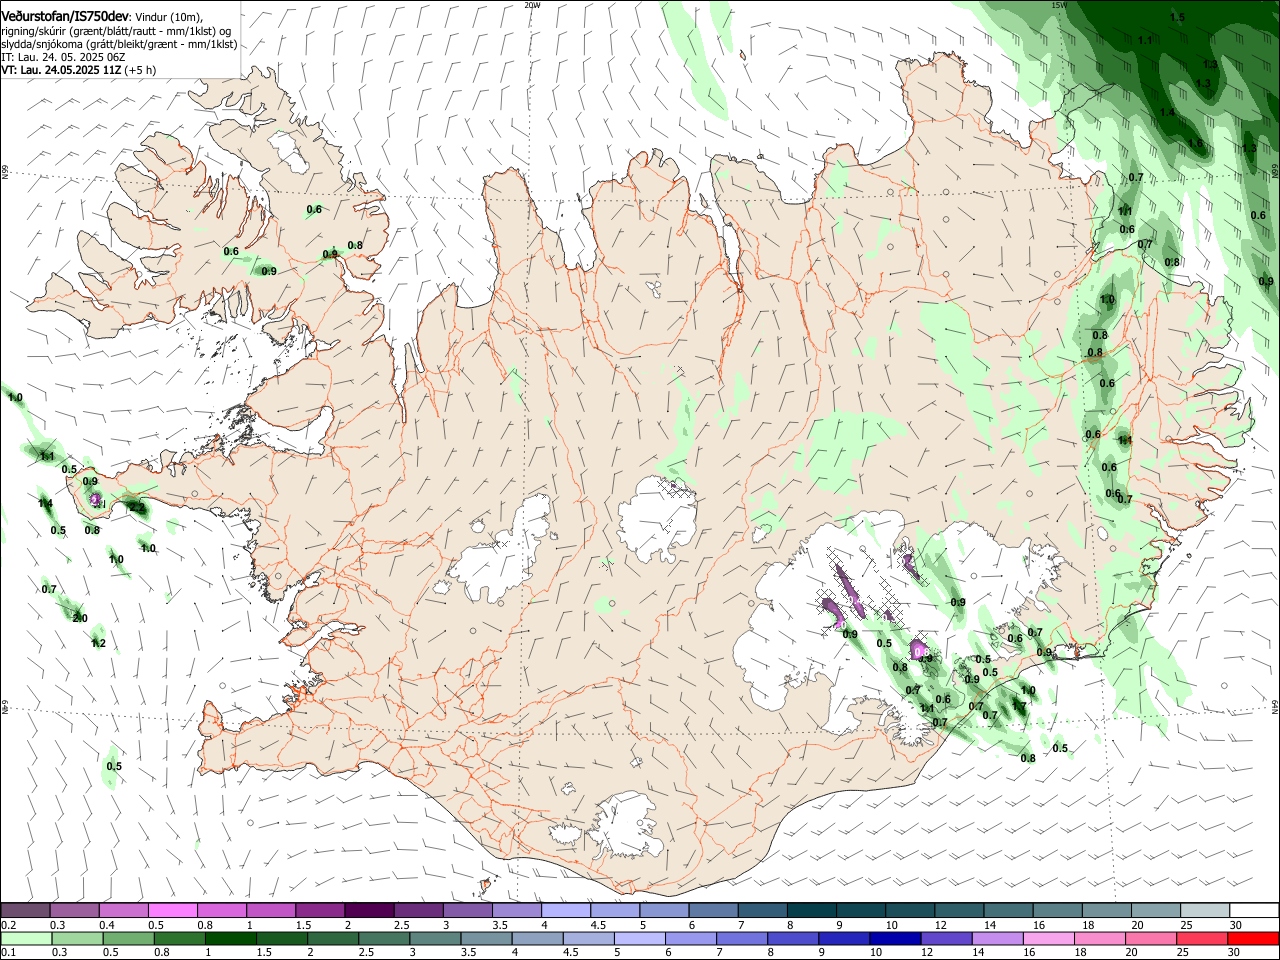
Task: Select the light periwinkle 4 swatch, upper legend
Action: pyautogui.click(x=565, y=911)
